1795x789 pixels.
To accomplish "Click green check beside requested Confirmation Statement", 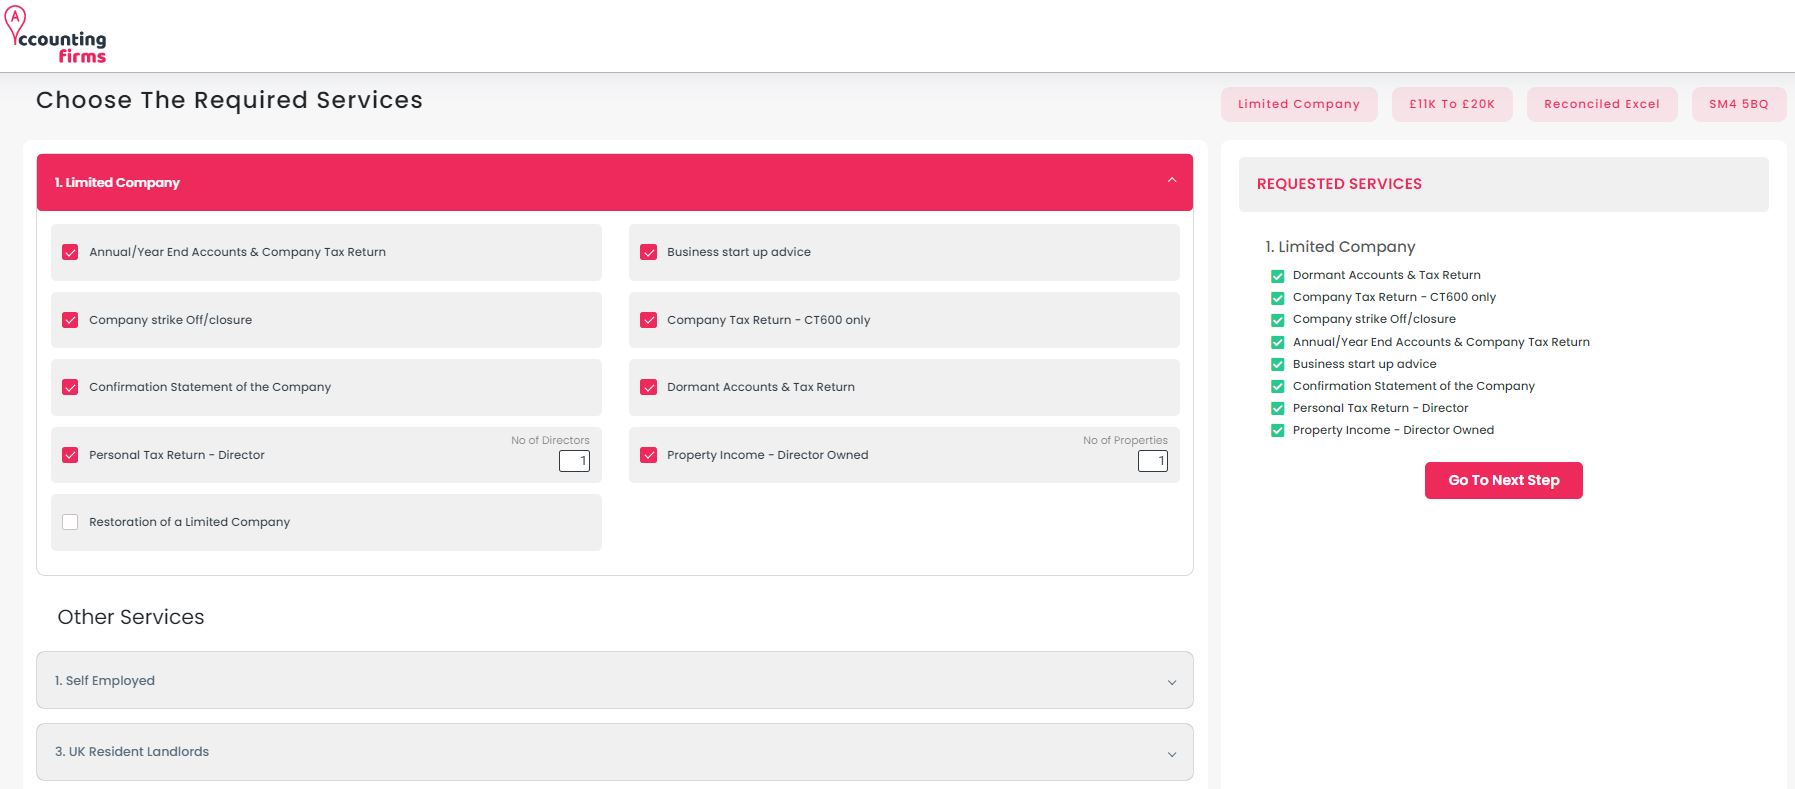I will click(1277, 386).
